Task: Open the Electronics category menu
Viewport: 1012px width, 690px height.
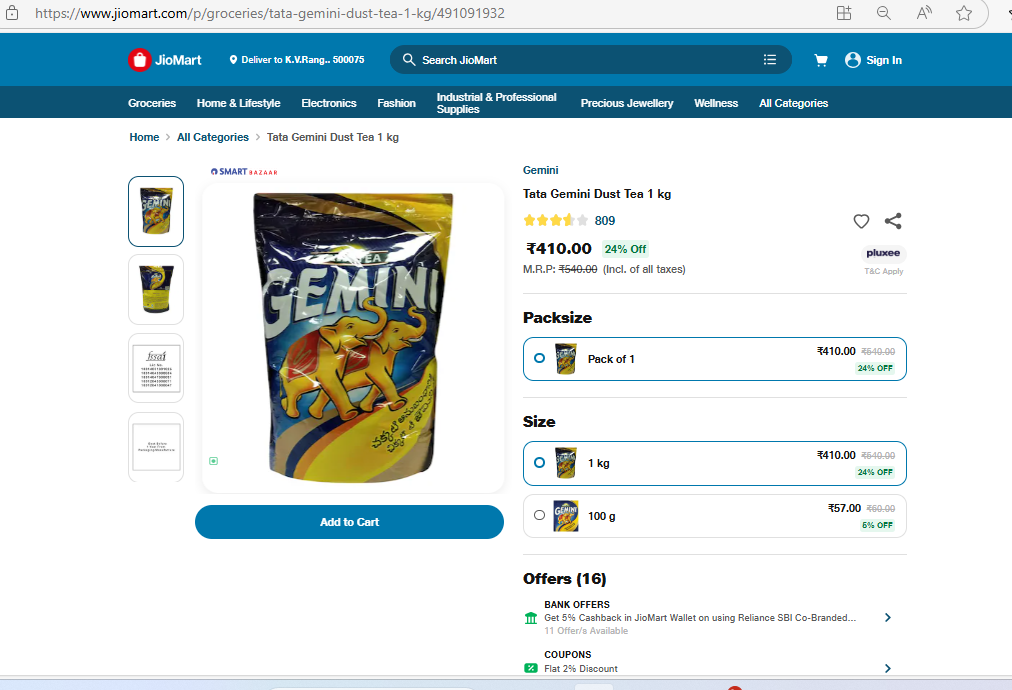Action: click(x=329, y=103)
